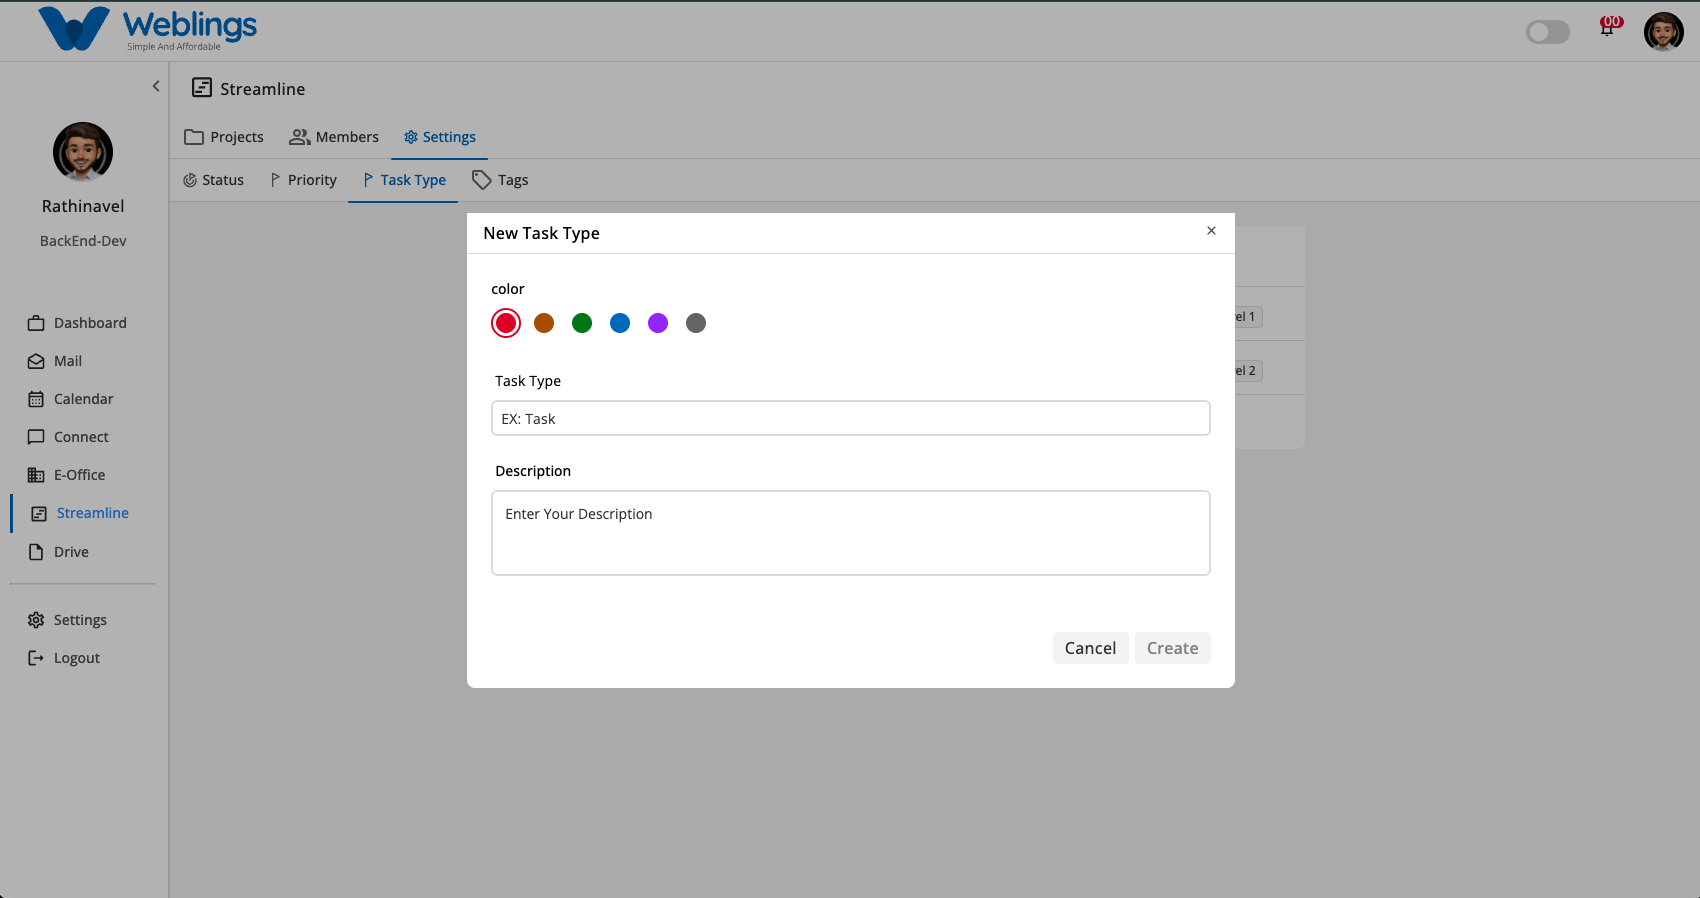Open E-Office from the sidebar
Viewport: 1700px width, 898px height.
pos(67,475)
